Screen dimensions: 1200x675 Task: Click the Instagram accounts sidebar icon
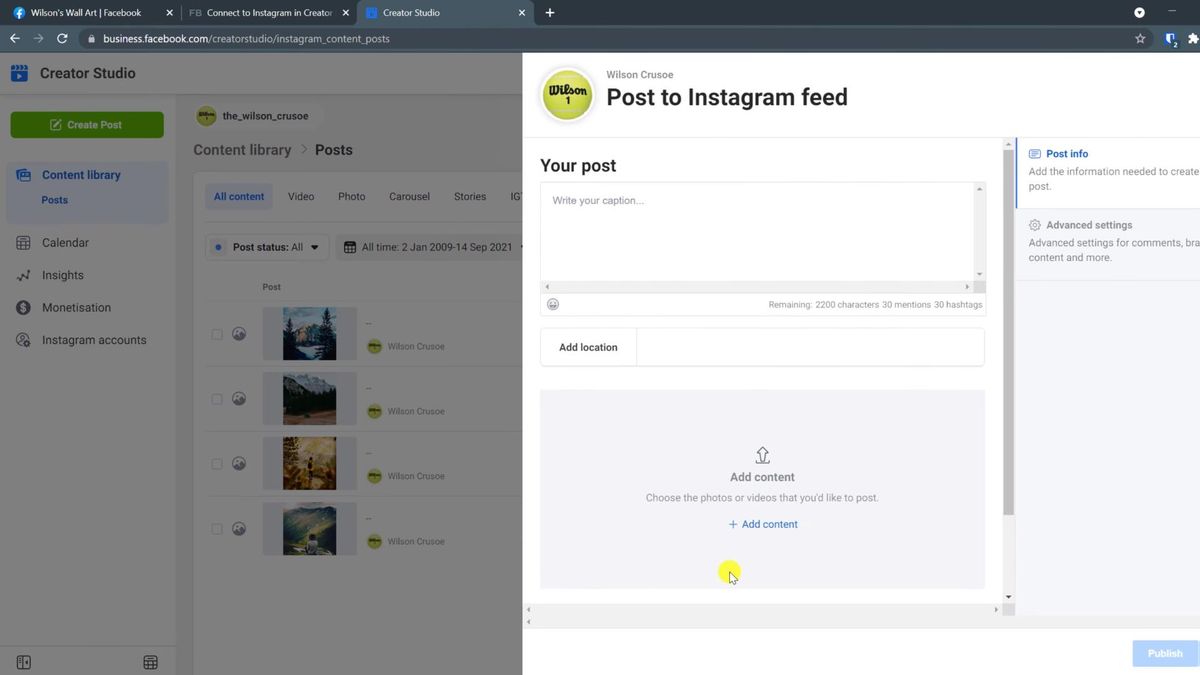pos(23,340)
